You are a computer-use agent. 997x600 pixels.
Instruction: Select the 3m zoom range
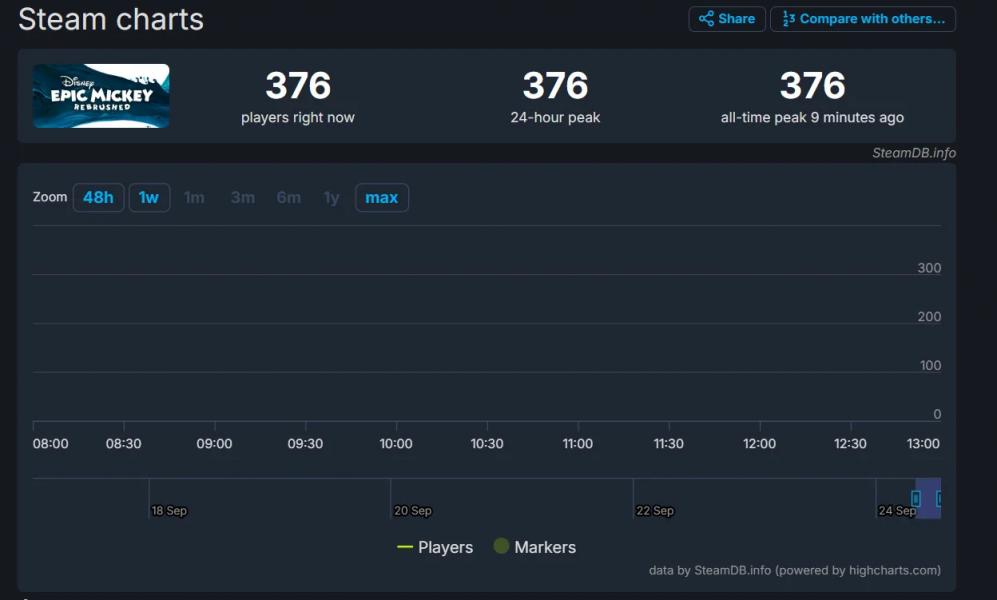point(243,198)
